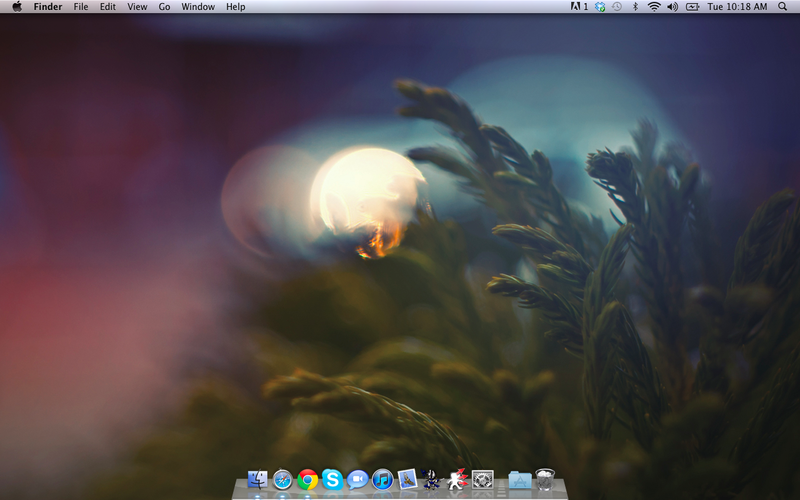Open iTunes from the Dock
Viewport: 800px width, 500px height.
coord(382,480)
